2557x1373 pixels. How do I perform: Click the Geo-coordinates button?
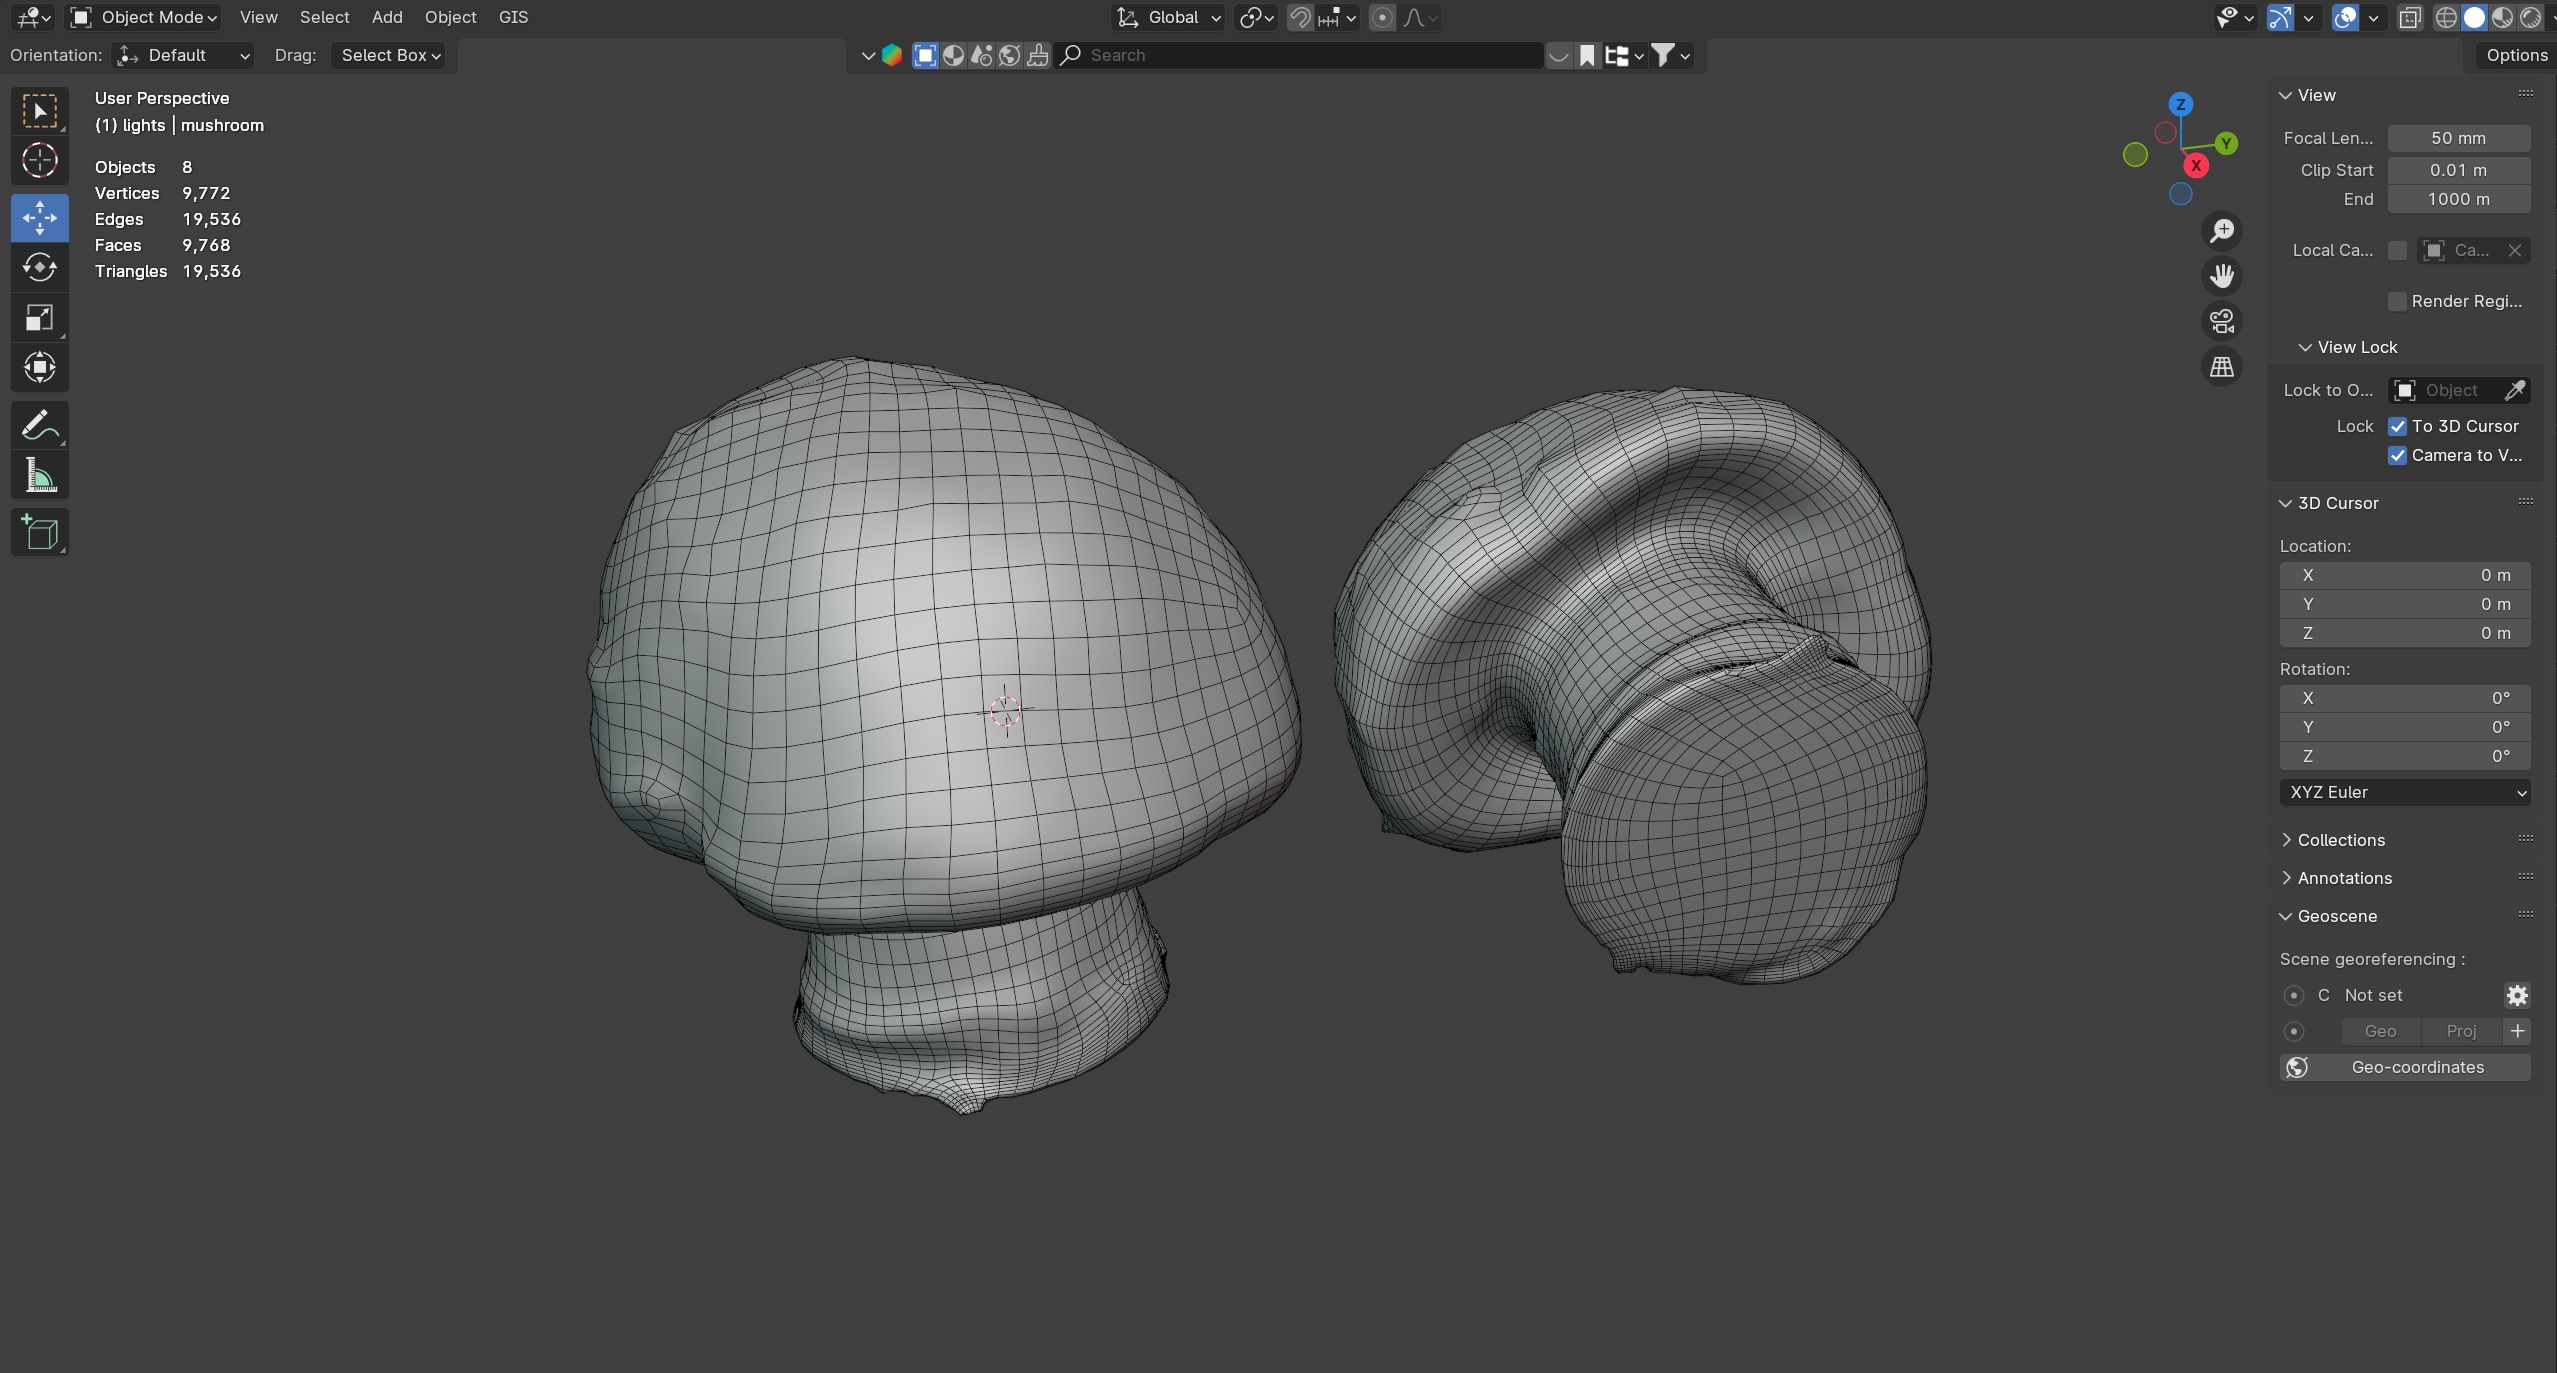coord(2404,1067)
